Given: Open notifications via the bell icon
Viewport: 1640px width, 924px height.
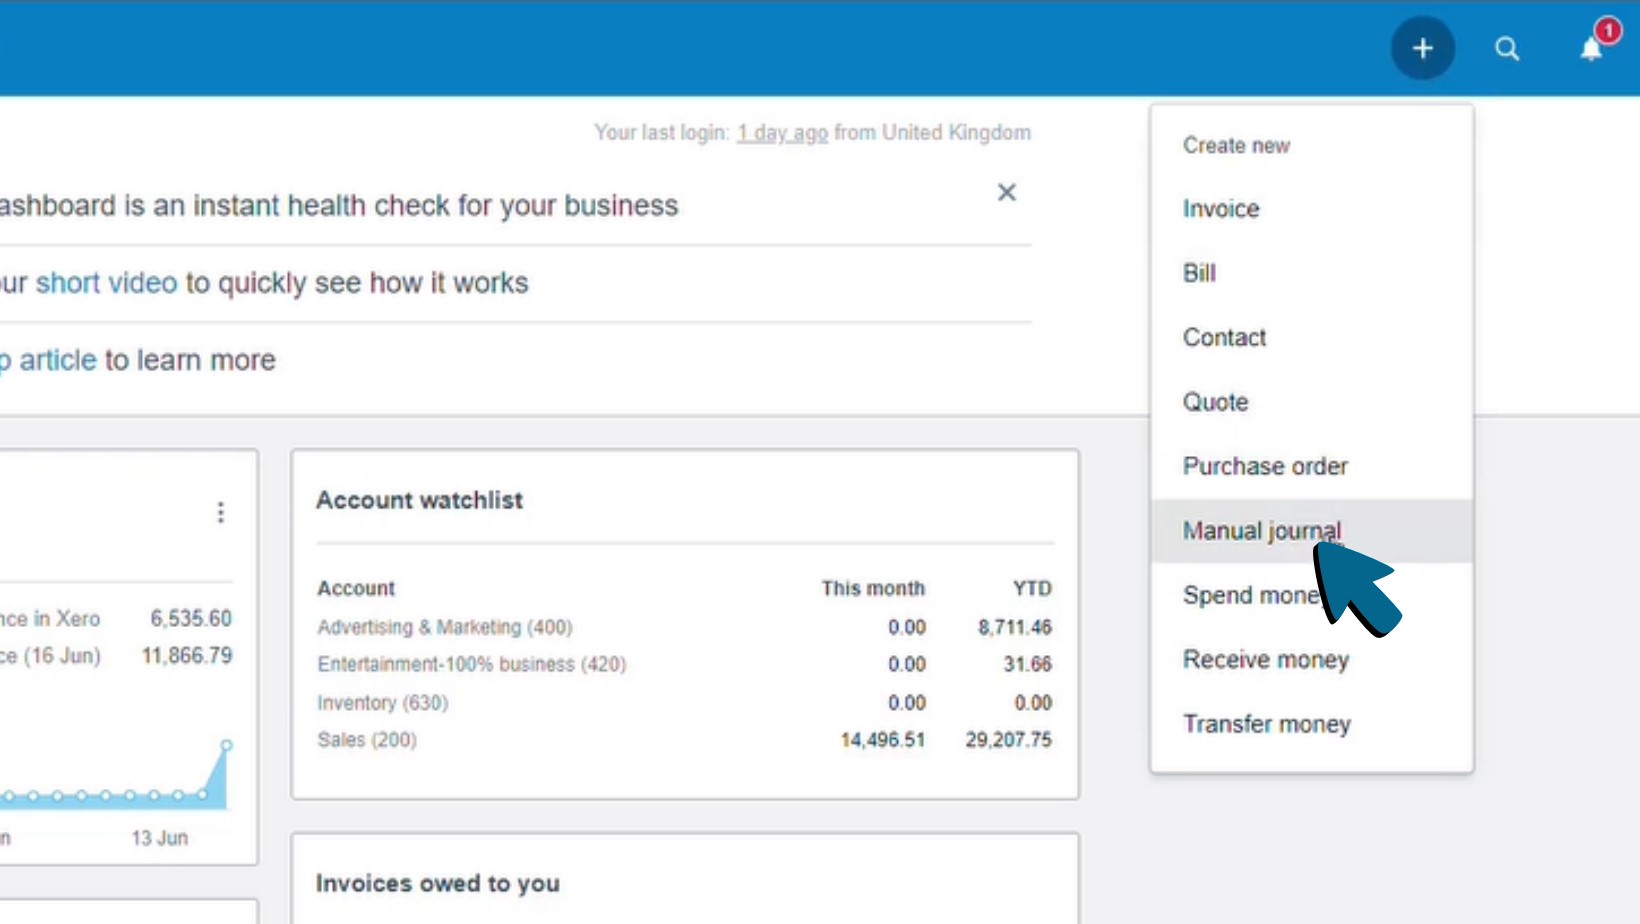Looking at the screenshot, I should [x=1590, y=49].
